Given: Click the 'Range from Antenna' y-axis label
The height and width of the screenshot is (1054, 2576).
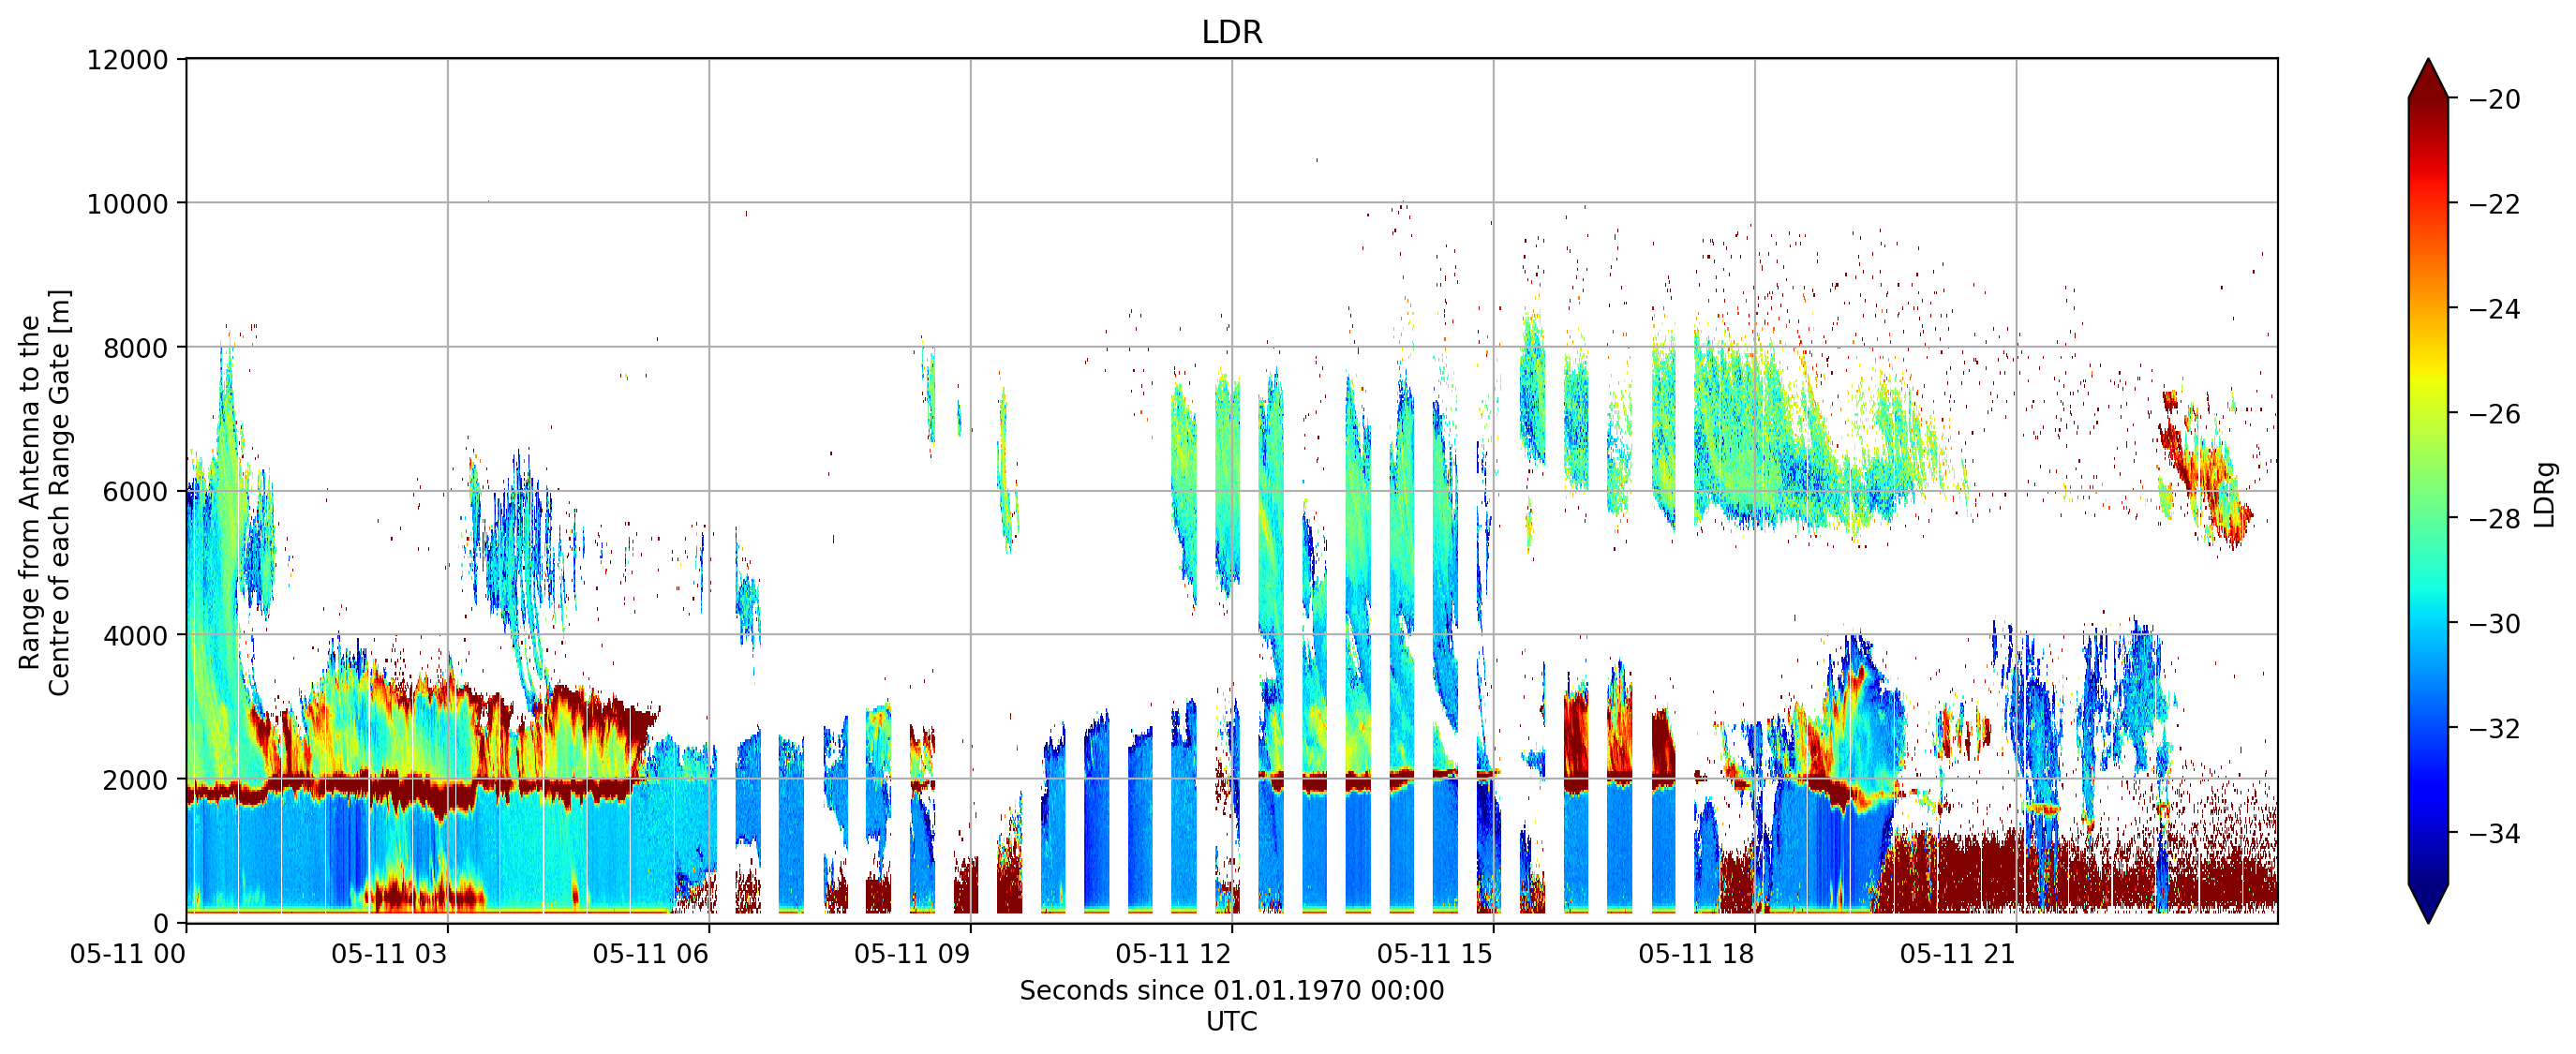Looking at the screenshot, I should (x=44, y=492).
